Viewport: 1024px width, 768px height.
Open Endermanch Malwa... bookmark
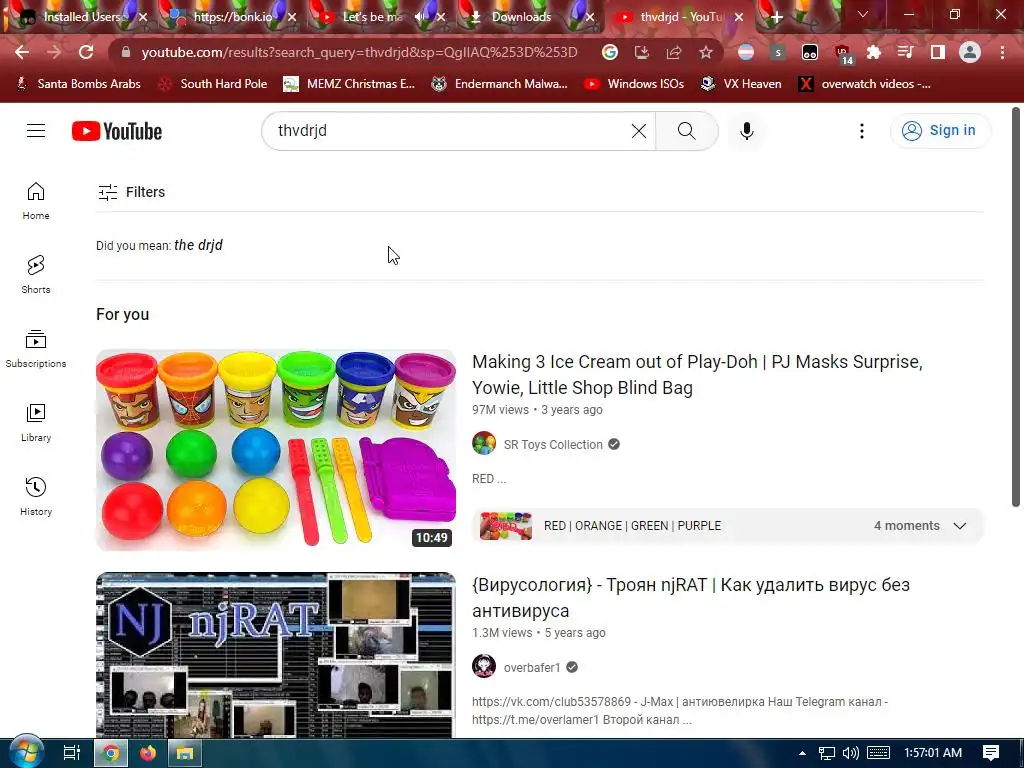[500, 84]
